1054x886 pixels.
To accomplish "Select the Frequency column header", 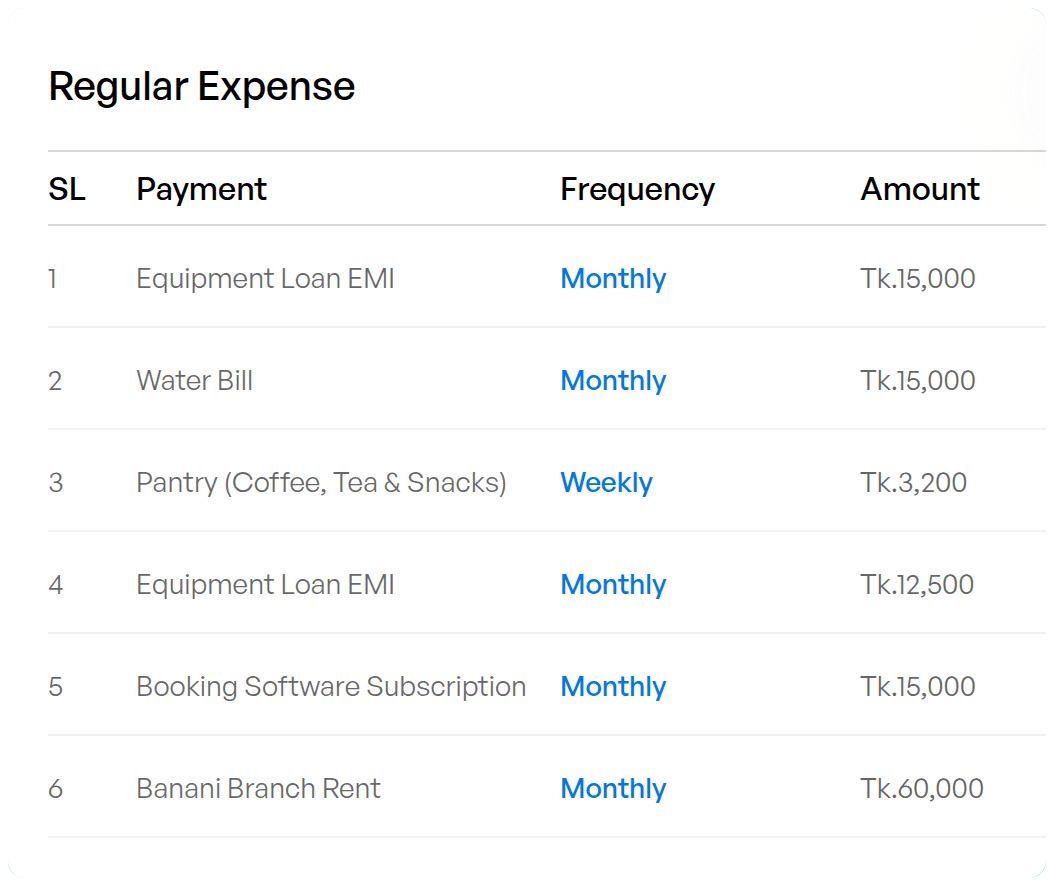I will pyautogui.click(x=637, y=190).
